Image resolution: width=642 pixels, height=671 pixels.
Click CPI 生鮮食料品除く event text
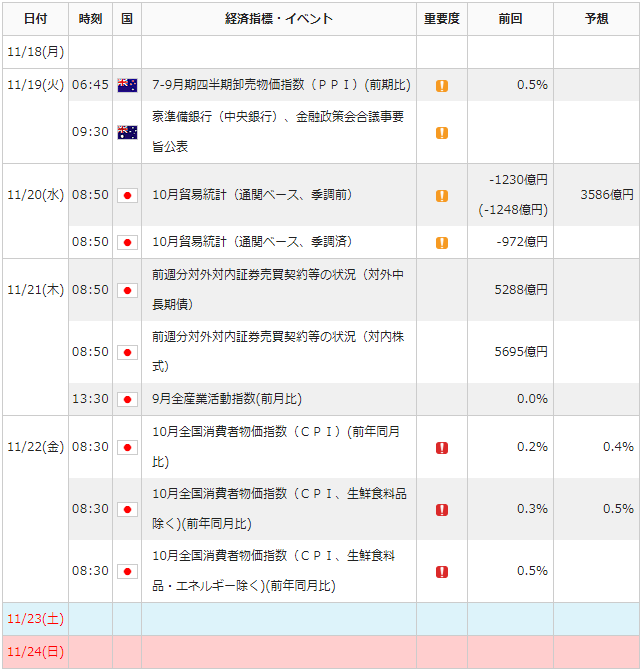click(x=279, y=509)
